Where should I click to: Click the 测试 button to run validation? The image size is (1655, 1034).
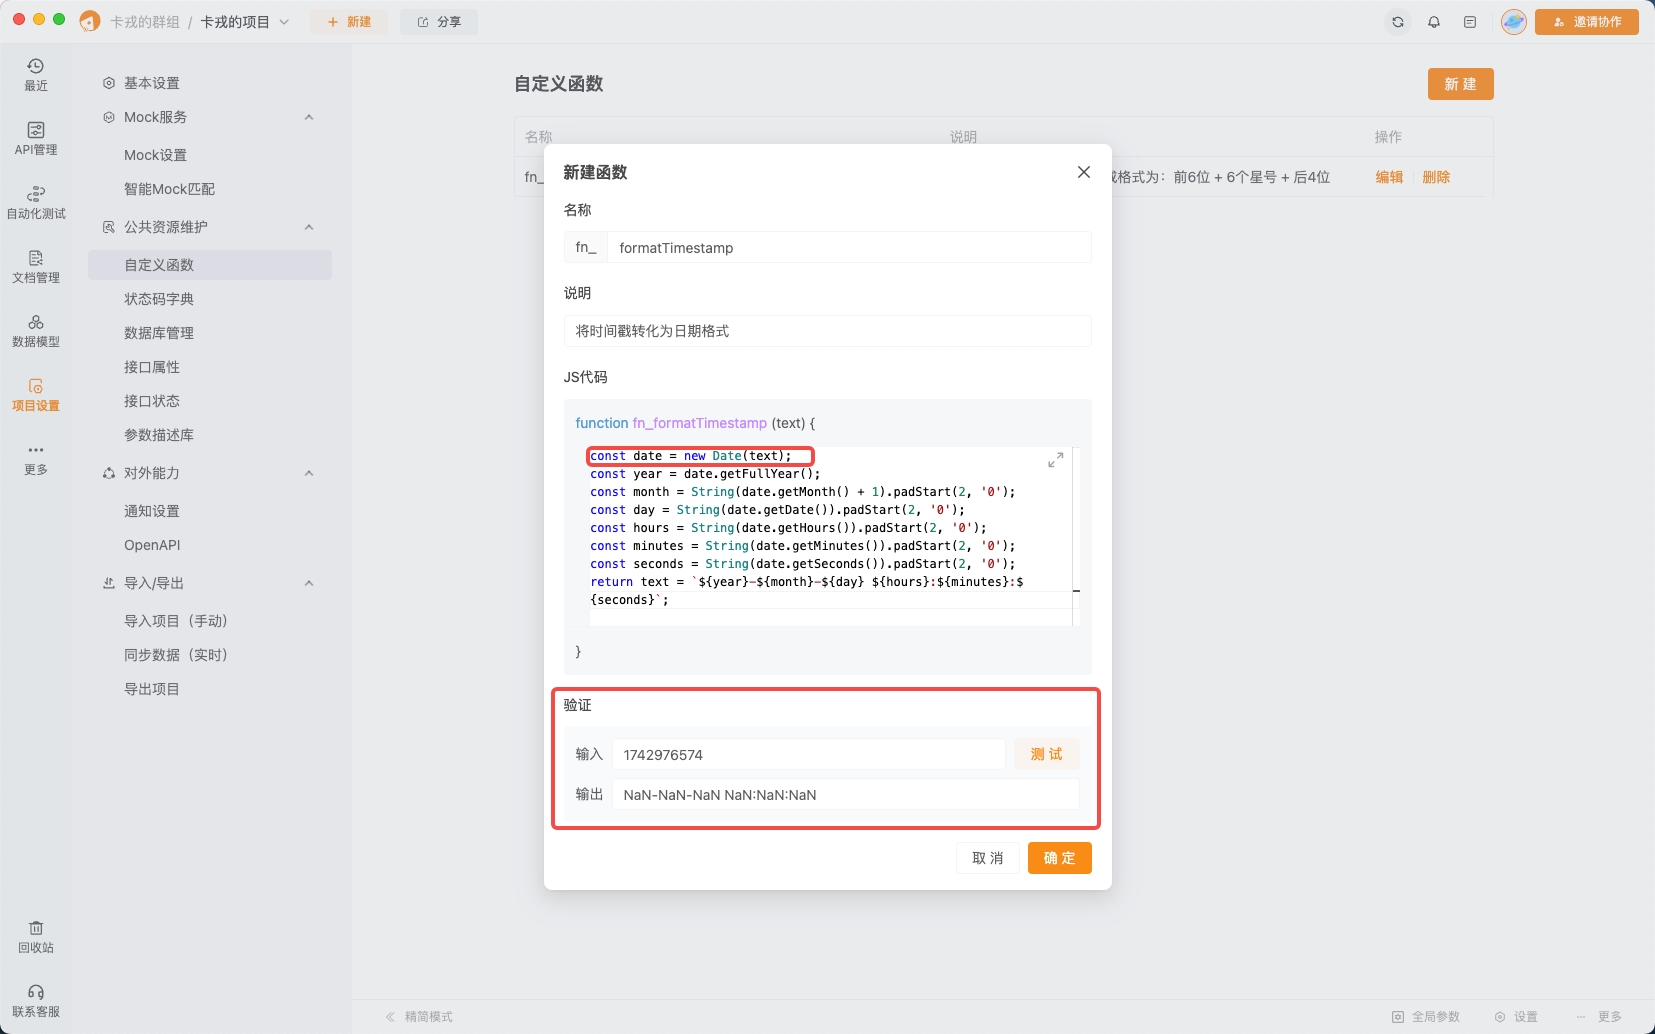tap(1045, 754)
